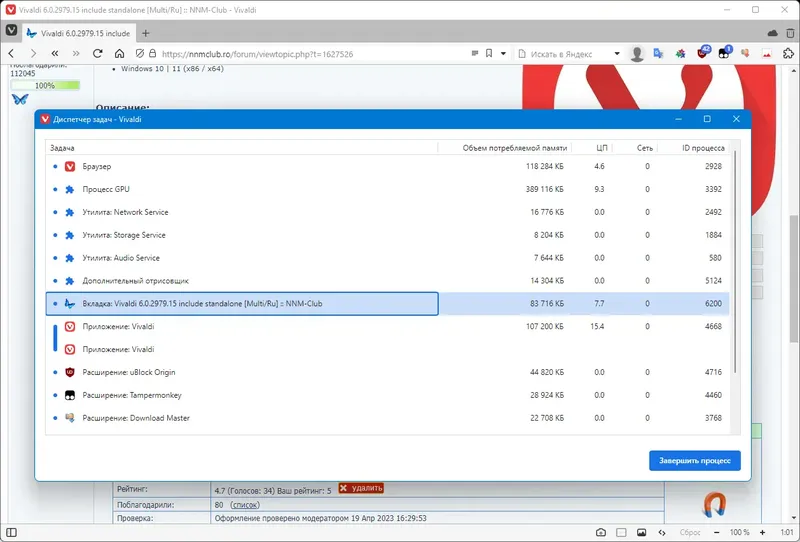Image resolution: width=800 pixels, height=542 pixels.
Task: Expand the address bar dropdown arrow
Action: [503, 54]
